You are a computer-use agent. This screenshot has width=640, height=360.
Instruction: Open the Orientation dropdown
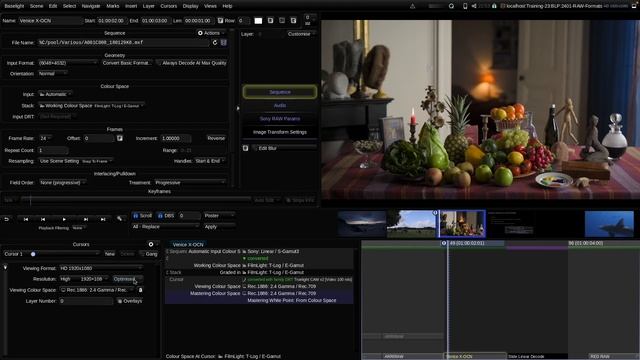tap(53, 73)
